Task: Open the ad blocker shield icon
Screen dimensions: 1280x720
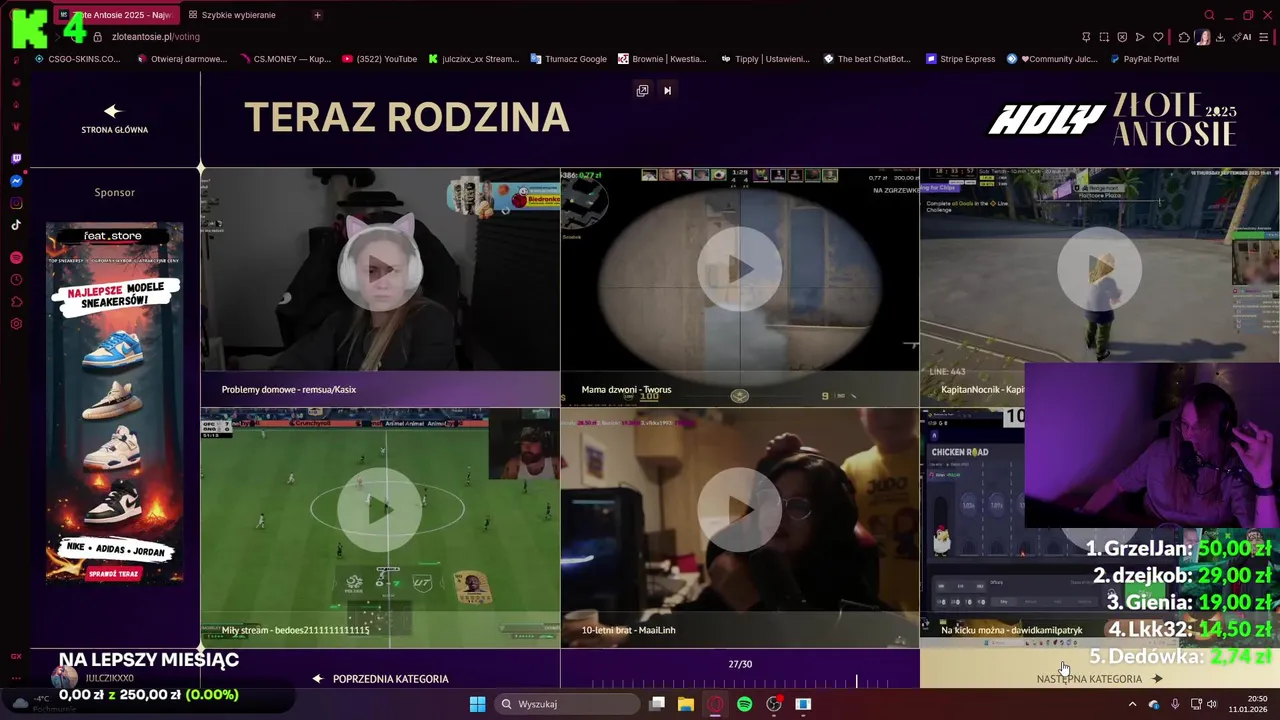Action: [1122, 37]
